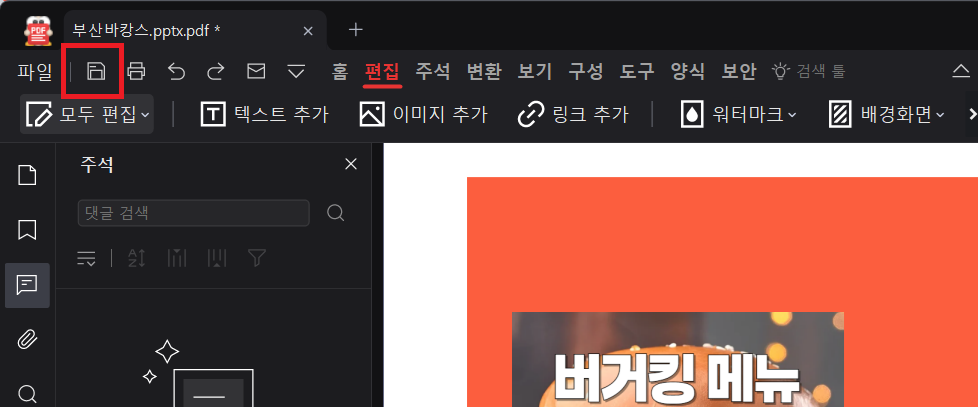
Task: Click the 텍스트 추가 button
Action: click(x=264, y=115)
